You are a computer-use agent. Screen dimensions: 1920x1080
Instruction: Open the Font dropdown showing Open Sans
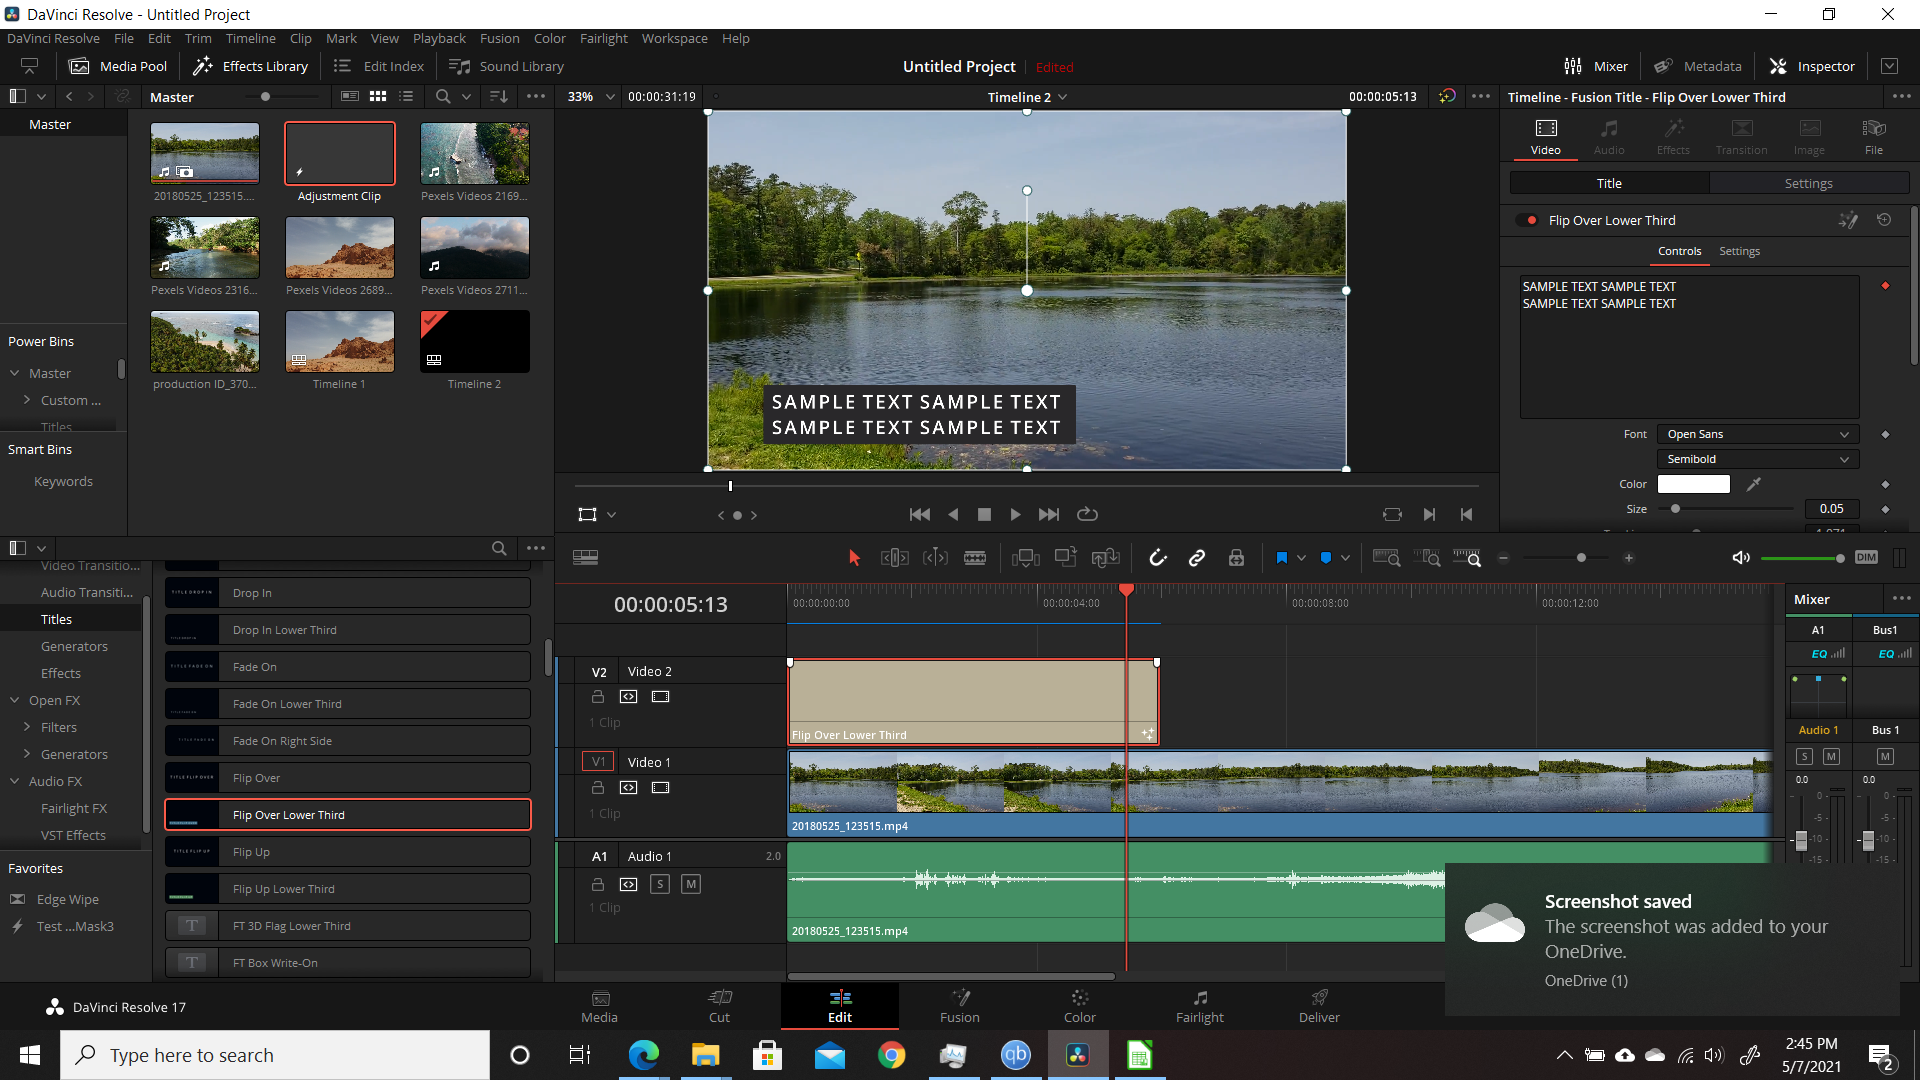pos(1757,434)
